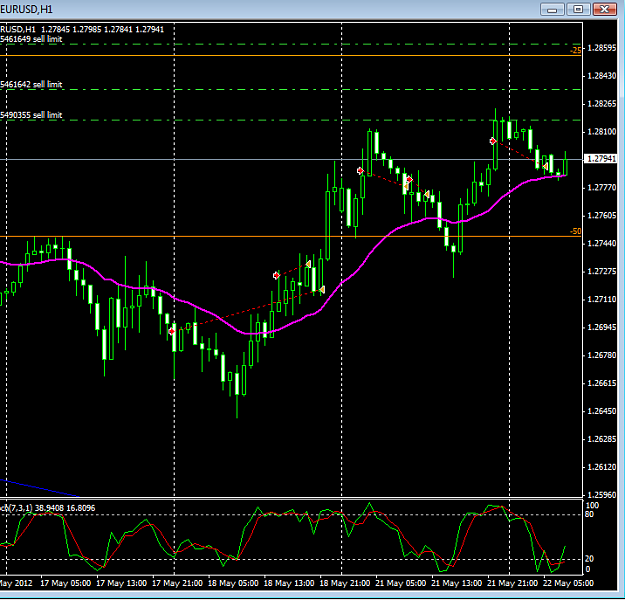Click the 1.28265 price scale value
The image size is (625, 600).
[602, 104]
